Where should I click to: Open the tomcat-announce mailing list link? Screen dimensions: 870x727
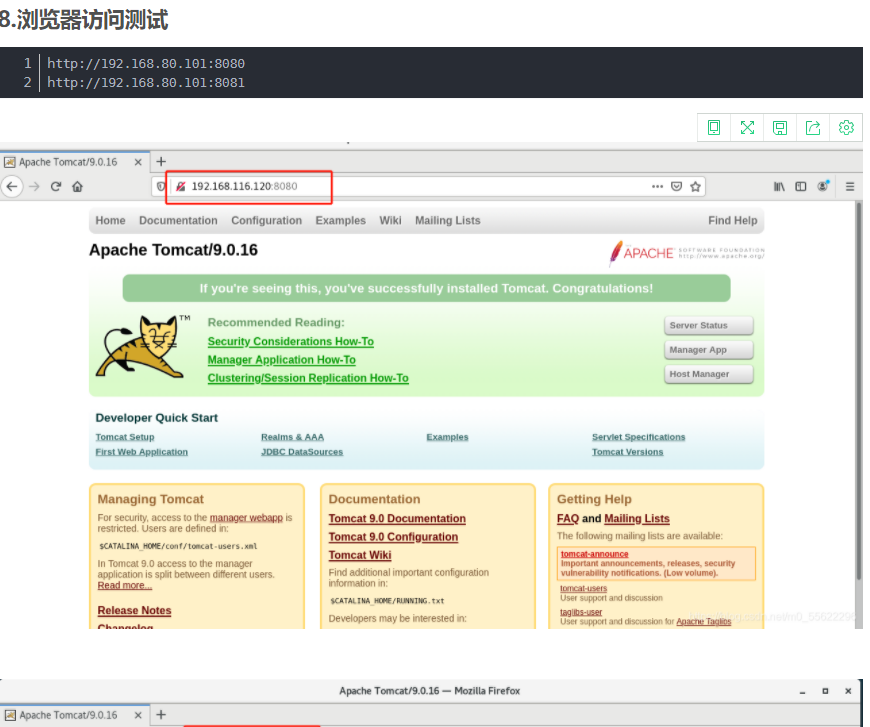coord(594,554)
